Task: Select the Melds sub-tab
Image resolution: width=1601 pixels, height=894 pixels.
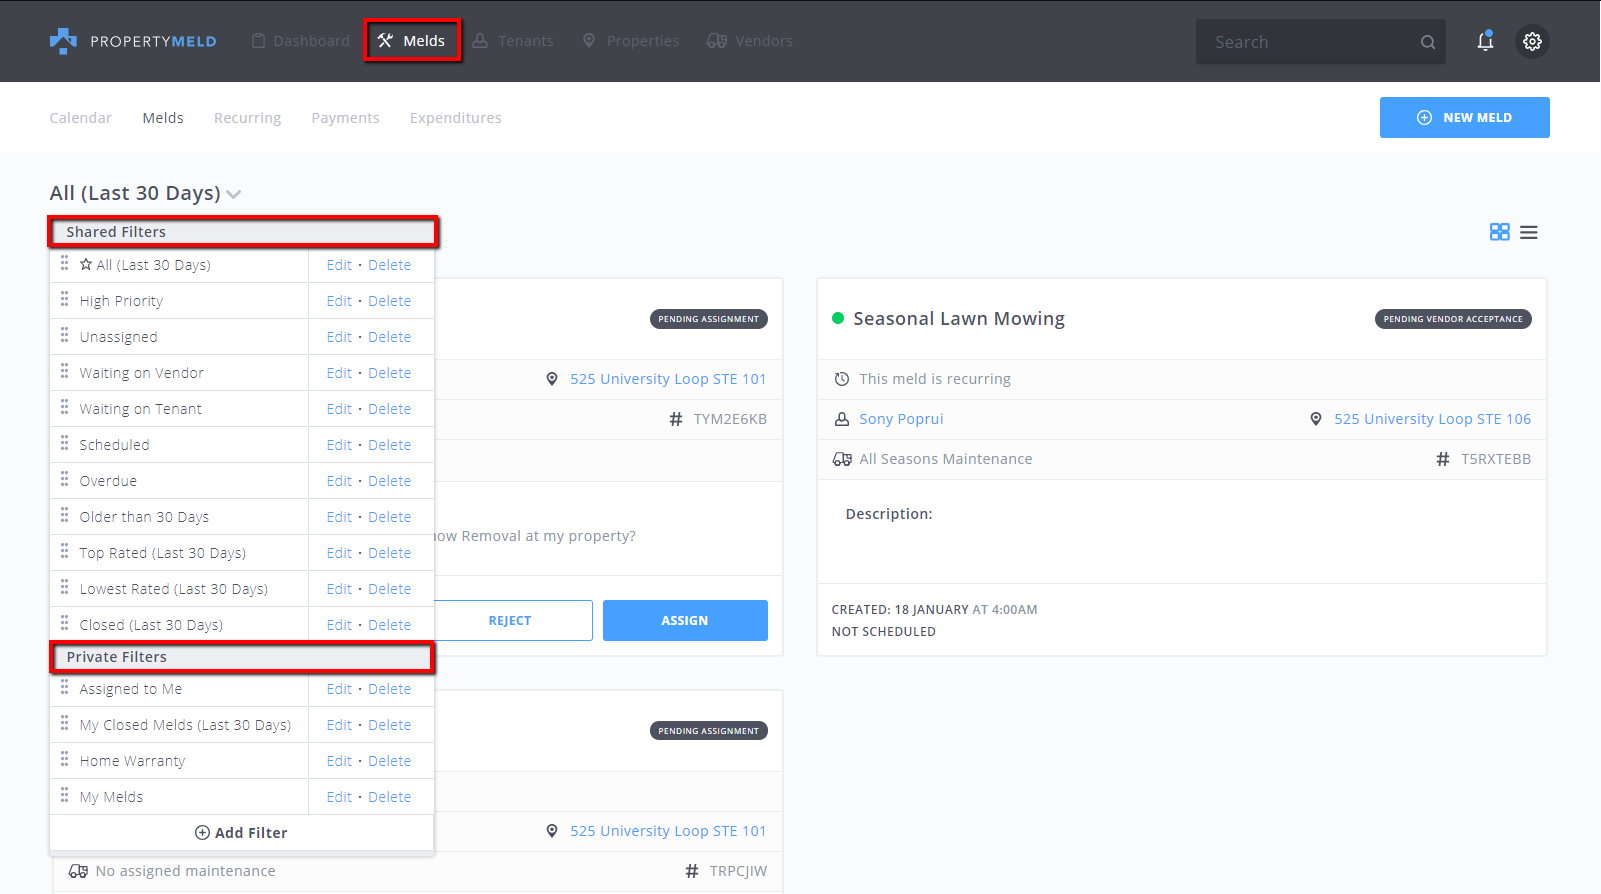Action: point(163,118)
